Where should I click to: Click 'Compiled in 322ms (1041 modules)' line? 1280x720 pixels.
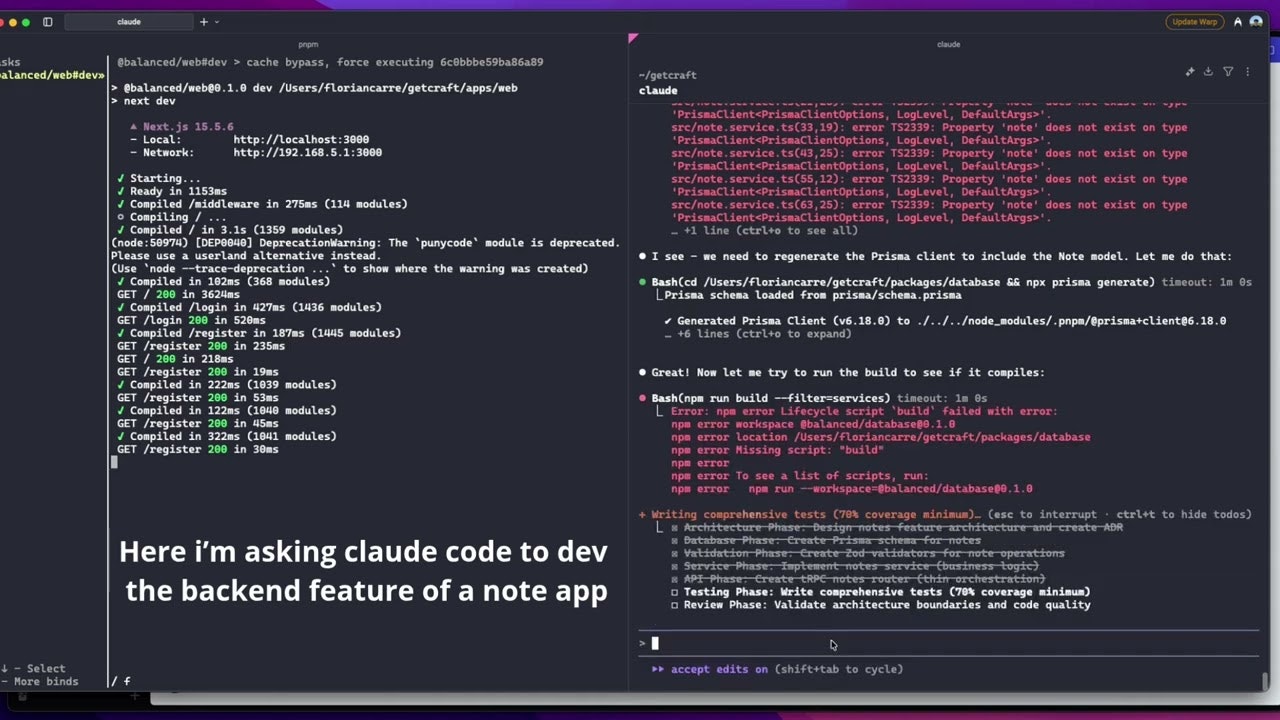[x=227, y=436]
